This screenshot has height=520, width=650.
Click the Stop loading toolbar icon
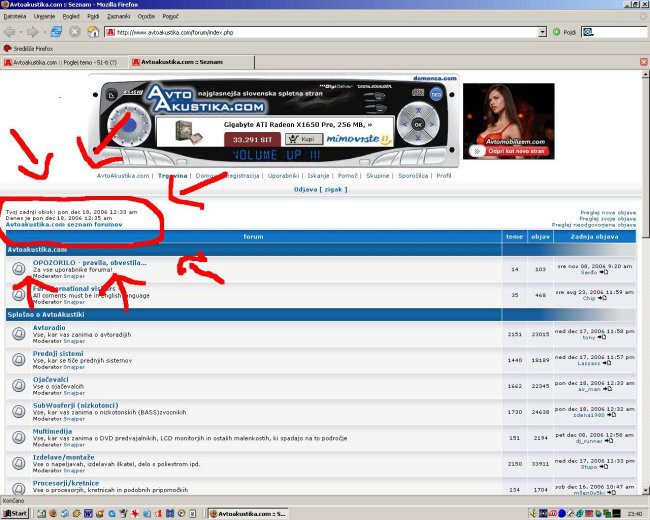(74, 32)
